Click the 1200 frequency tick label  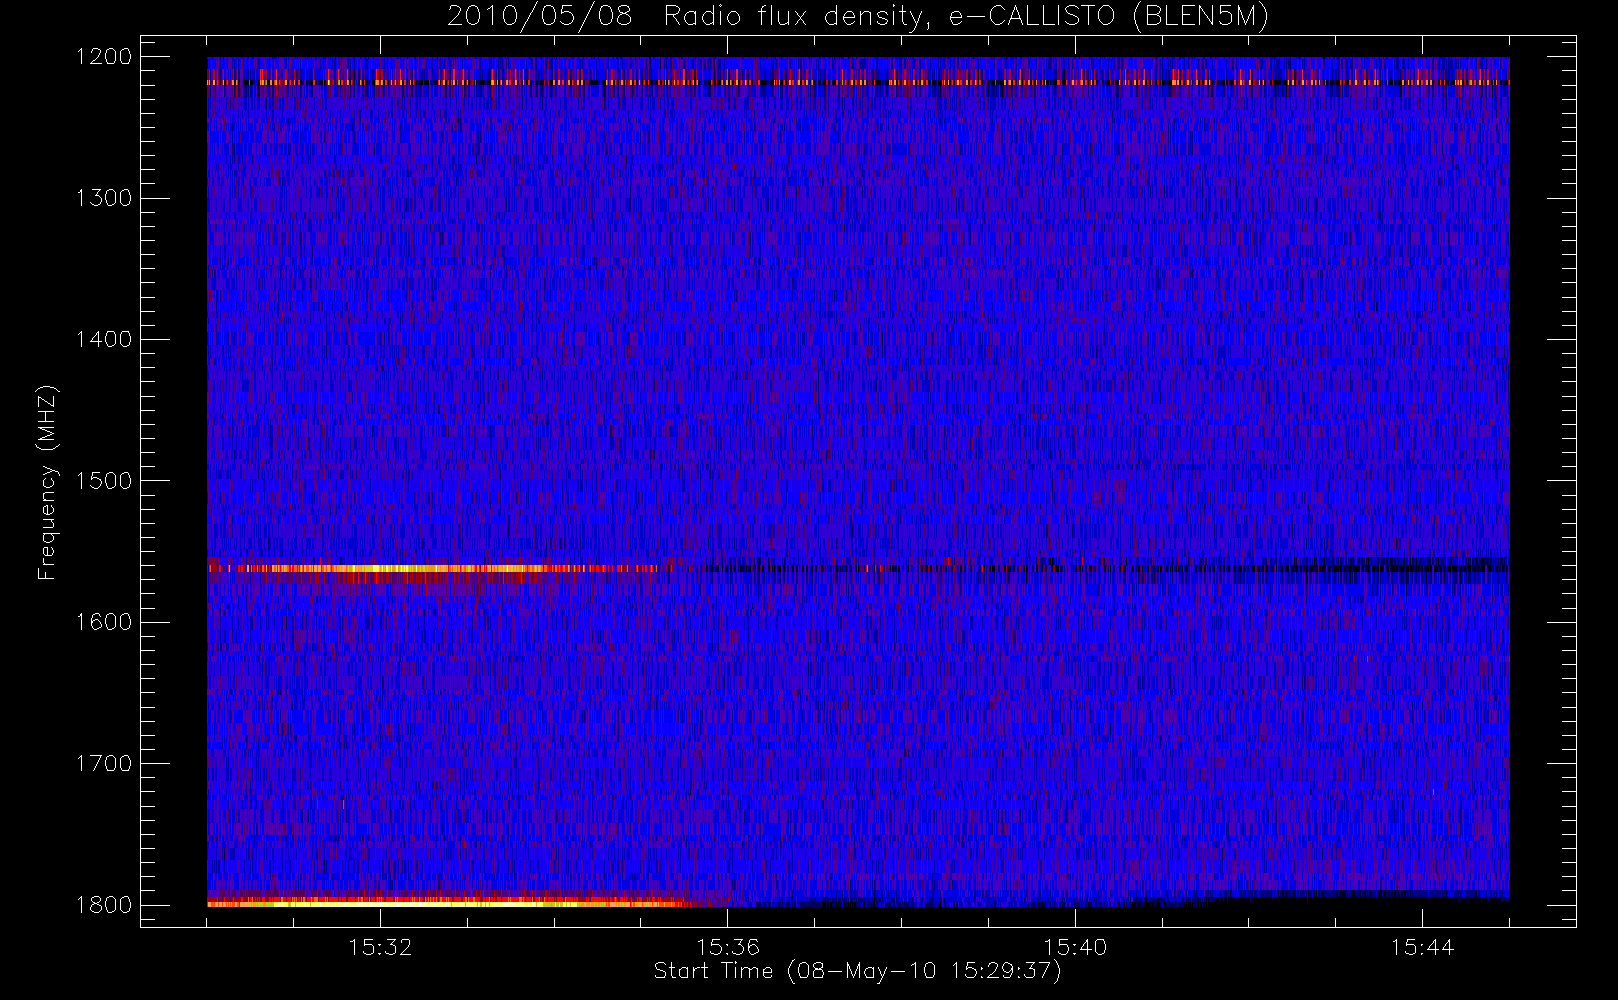click(x=104, y=57)
